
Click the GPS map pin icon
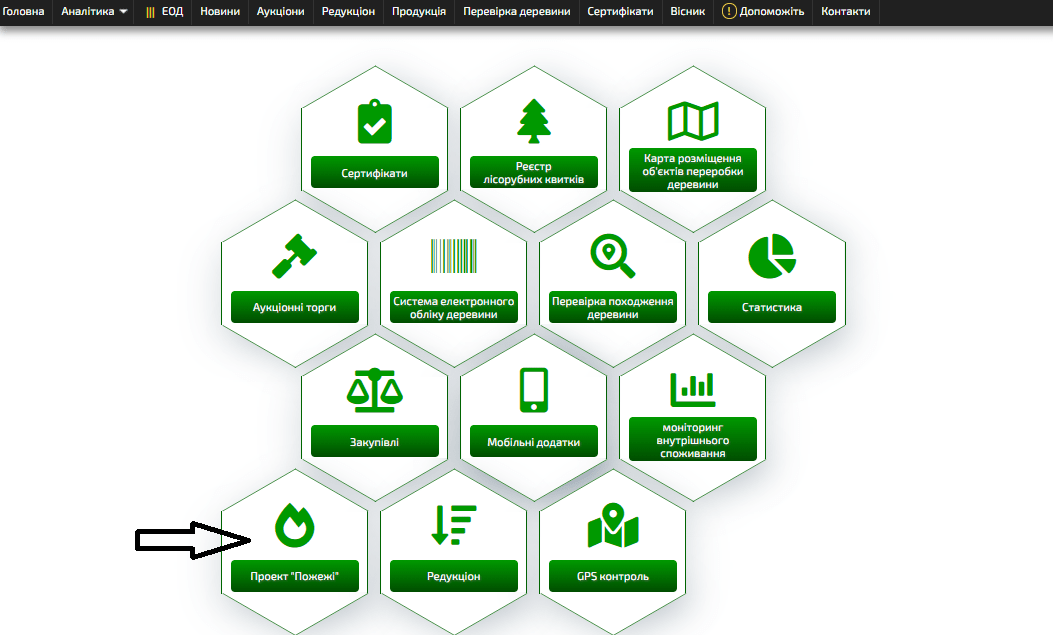[613, 525]
